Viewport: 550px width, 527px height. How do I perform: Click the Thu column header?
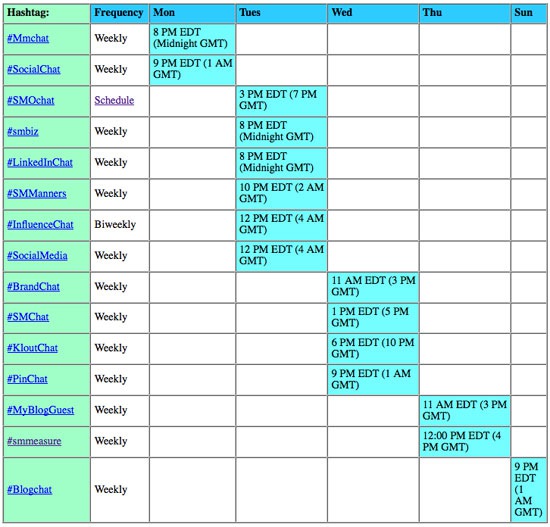click(x=465, y=13)
